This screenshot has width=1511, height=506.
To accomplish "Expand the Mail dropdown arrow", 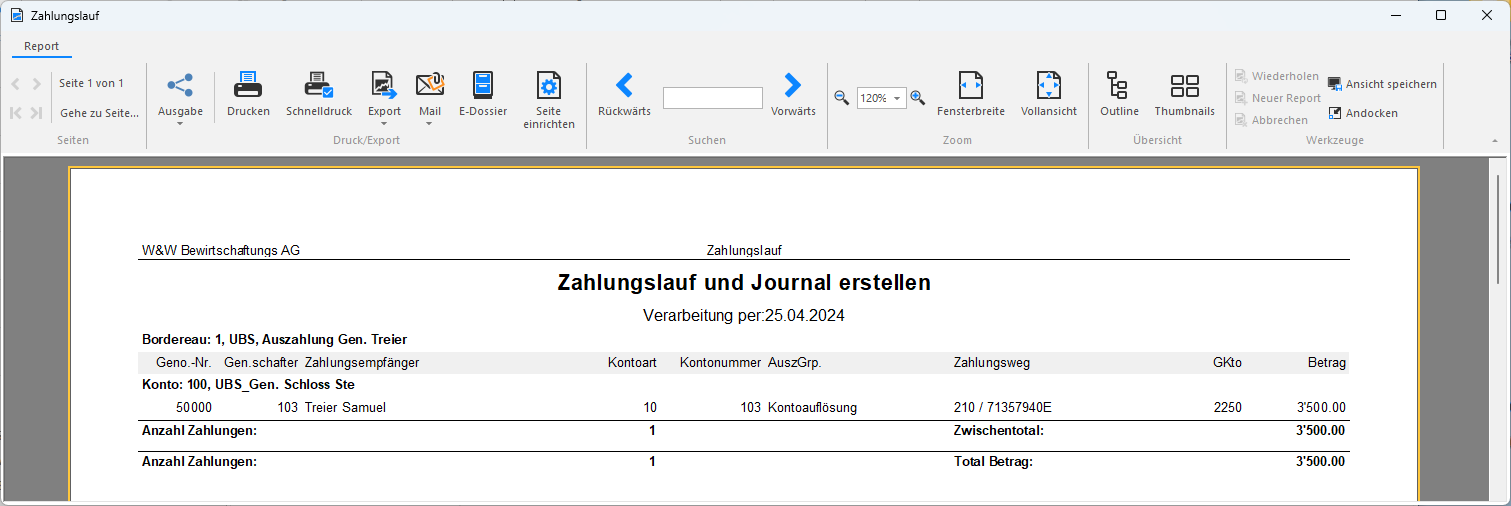I will point(430,124).
